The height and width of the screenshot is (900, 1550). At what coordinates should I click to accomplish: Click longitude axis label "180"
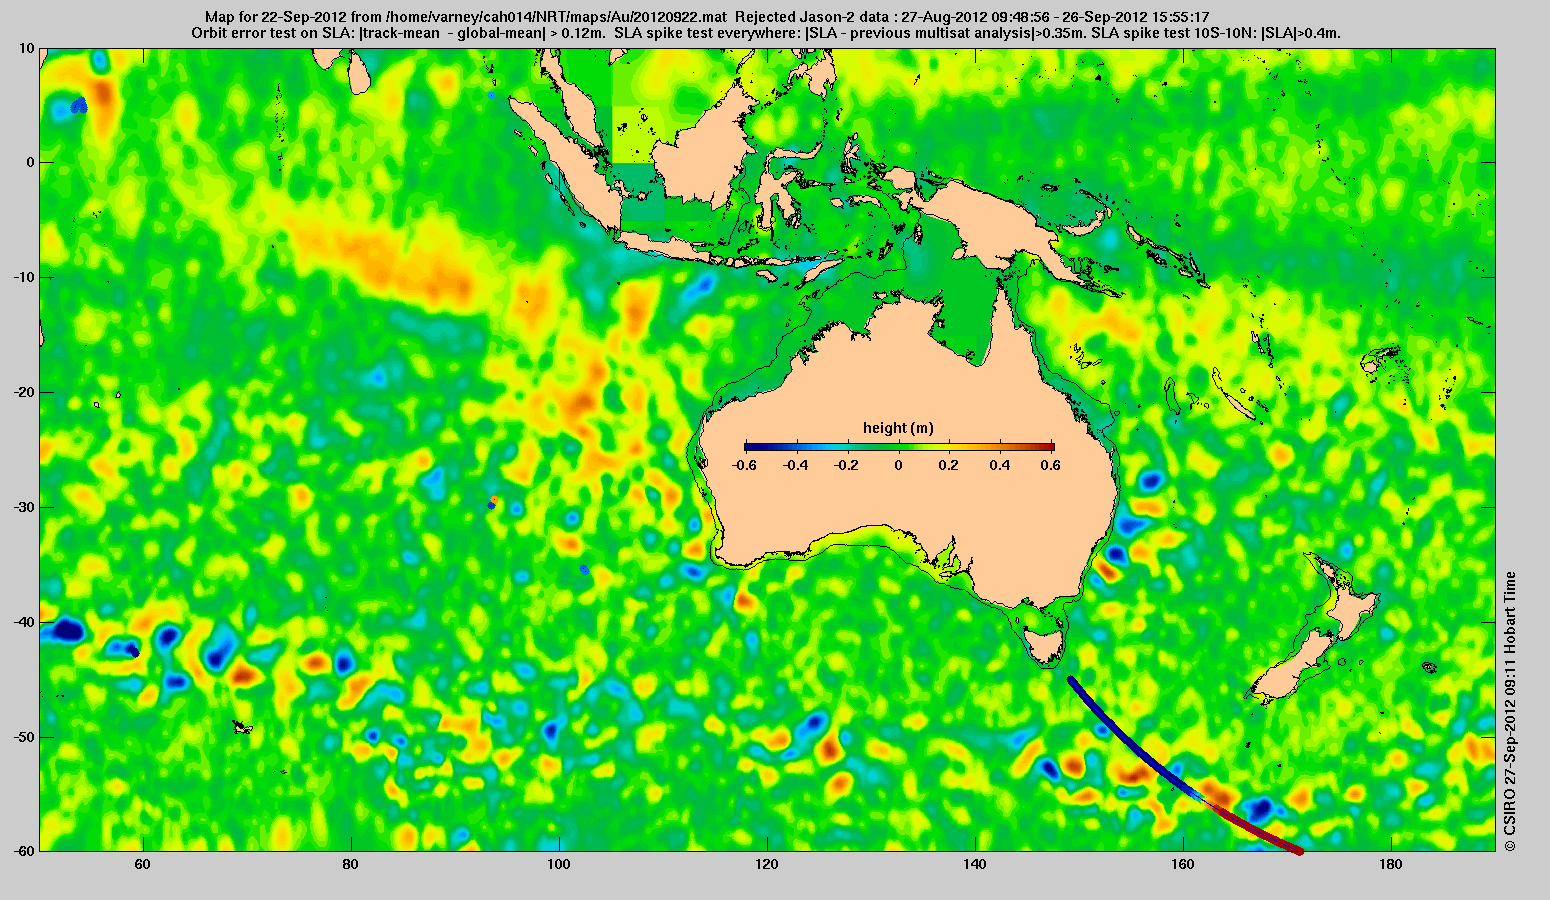[1391, 864]
